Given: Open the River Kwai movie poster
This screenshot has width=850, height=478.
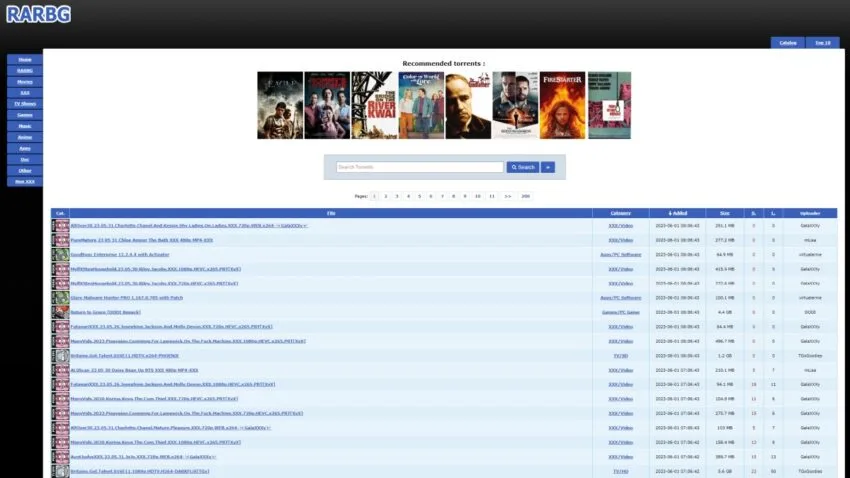Looking at the screenshot, I should pos(374,105).
